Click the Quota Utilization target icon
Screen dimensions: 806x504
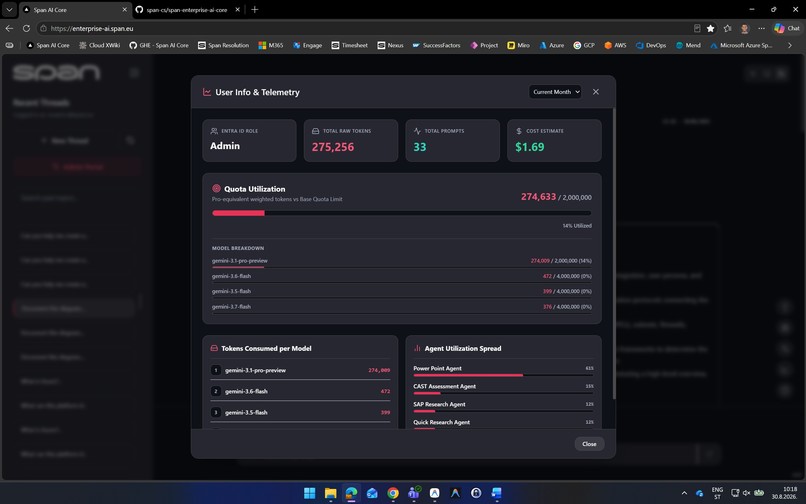coord(216,189)
